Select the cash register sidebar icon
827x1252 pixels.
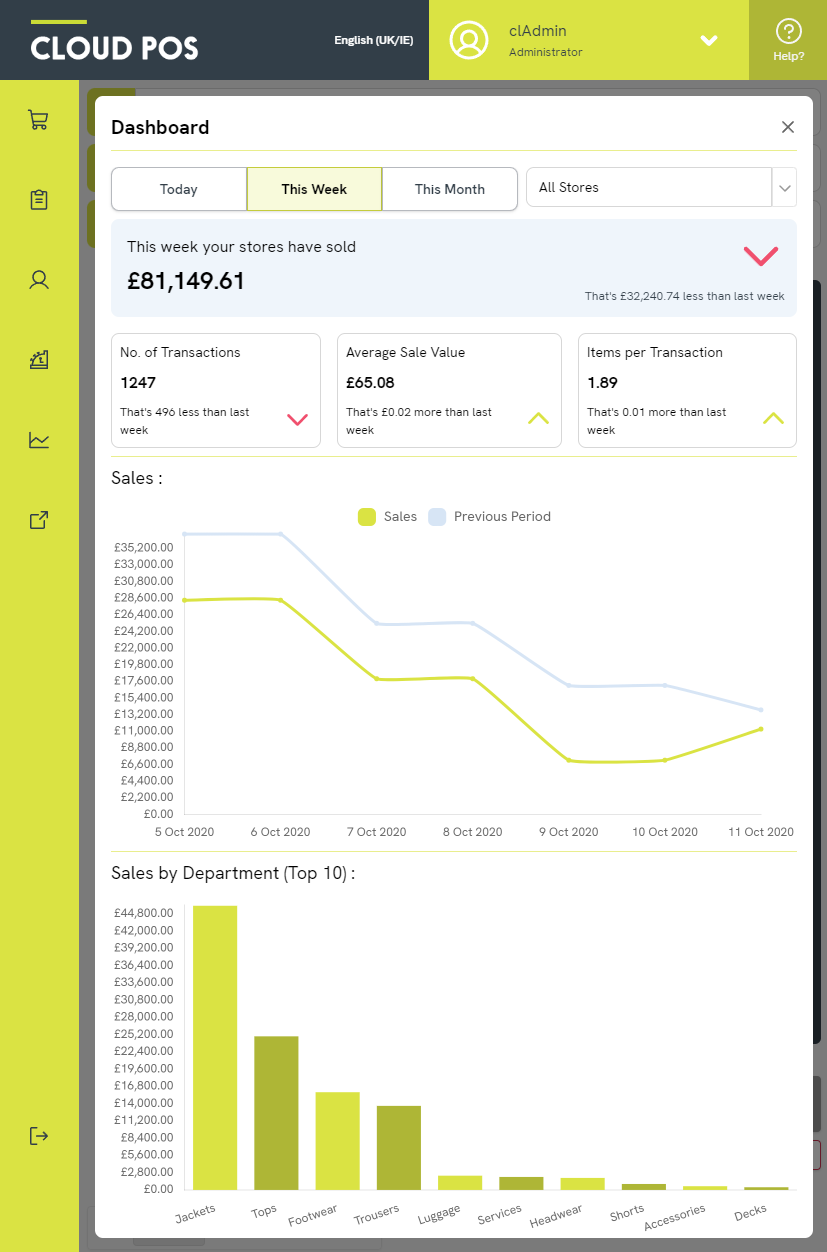click(x=39, y=360)
